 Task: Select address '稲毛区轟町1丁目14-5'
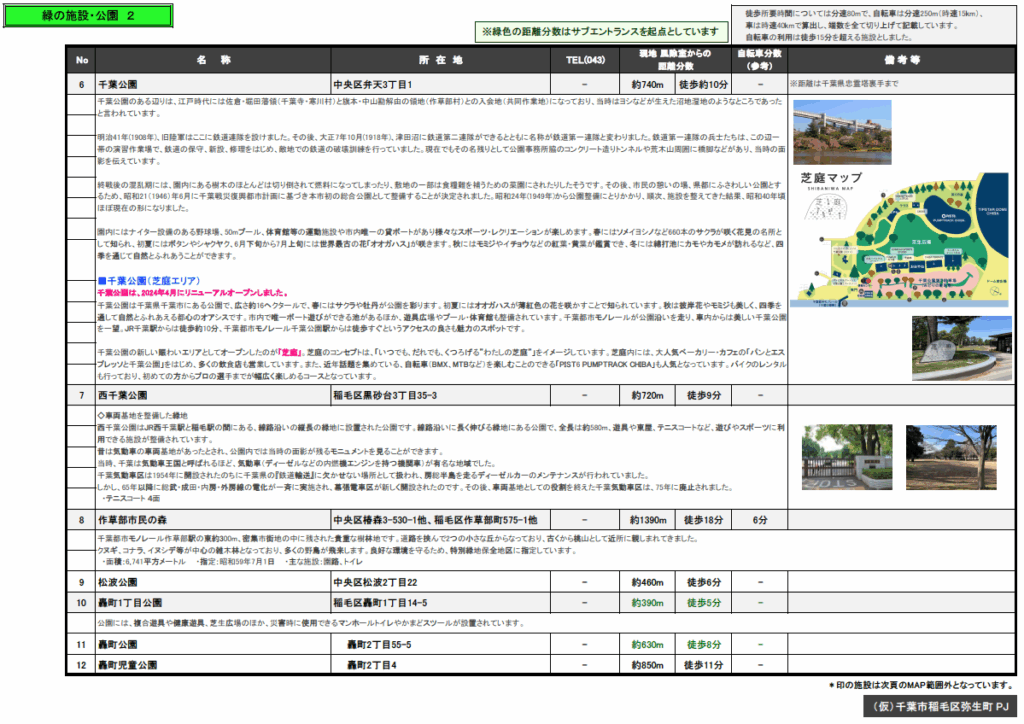coord(381,603)
